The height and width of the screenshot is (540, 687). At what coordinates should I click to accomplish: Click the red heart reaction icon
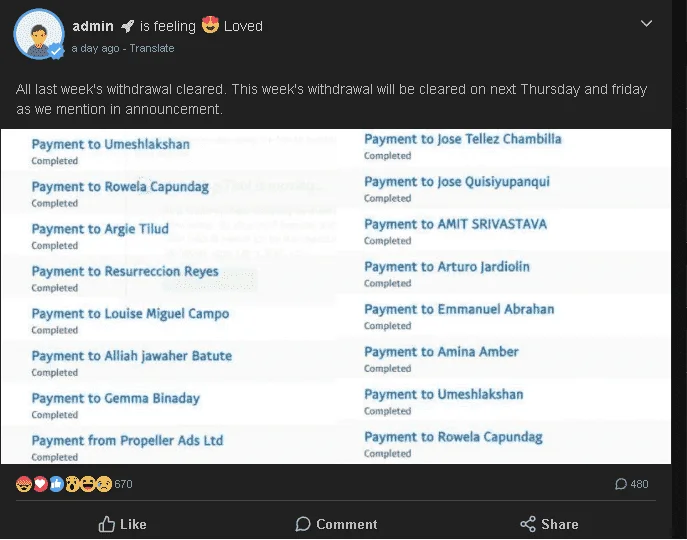coord(40,484)
